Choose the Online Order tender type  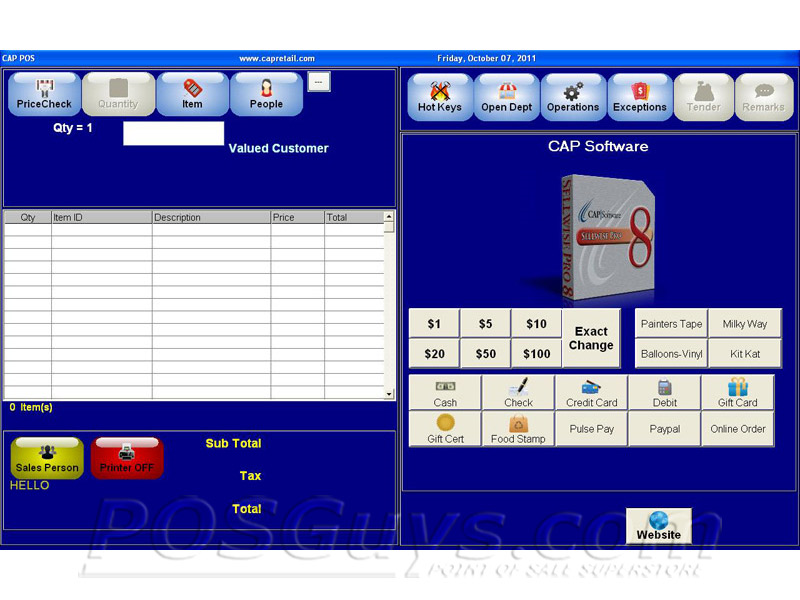click(x=738, y=429)
